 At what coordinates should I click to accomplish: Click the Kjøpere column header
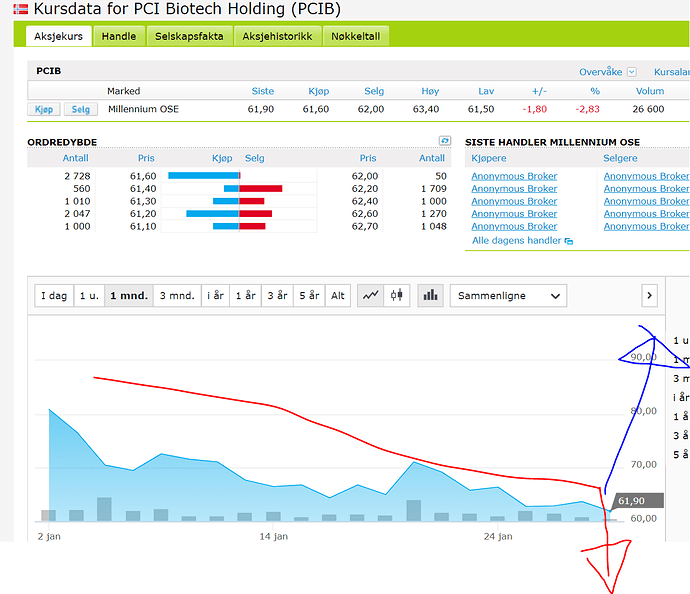[489, 158]
